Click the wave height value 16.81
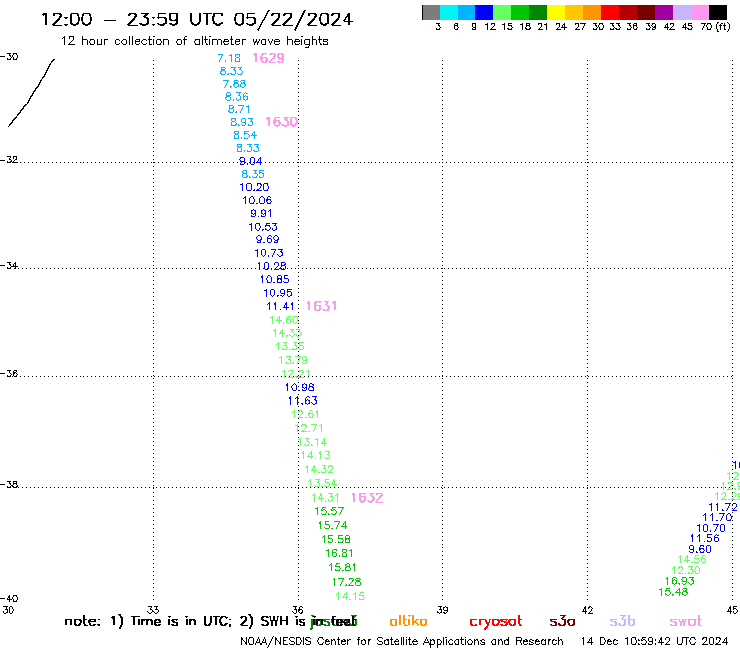This screenshot has width=740, height=650. [339, 553]
